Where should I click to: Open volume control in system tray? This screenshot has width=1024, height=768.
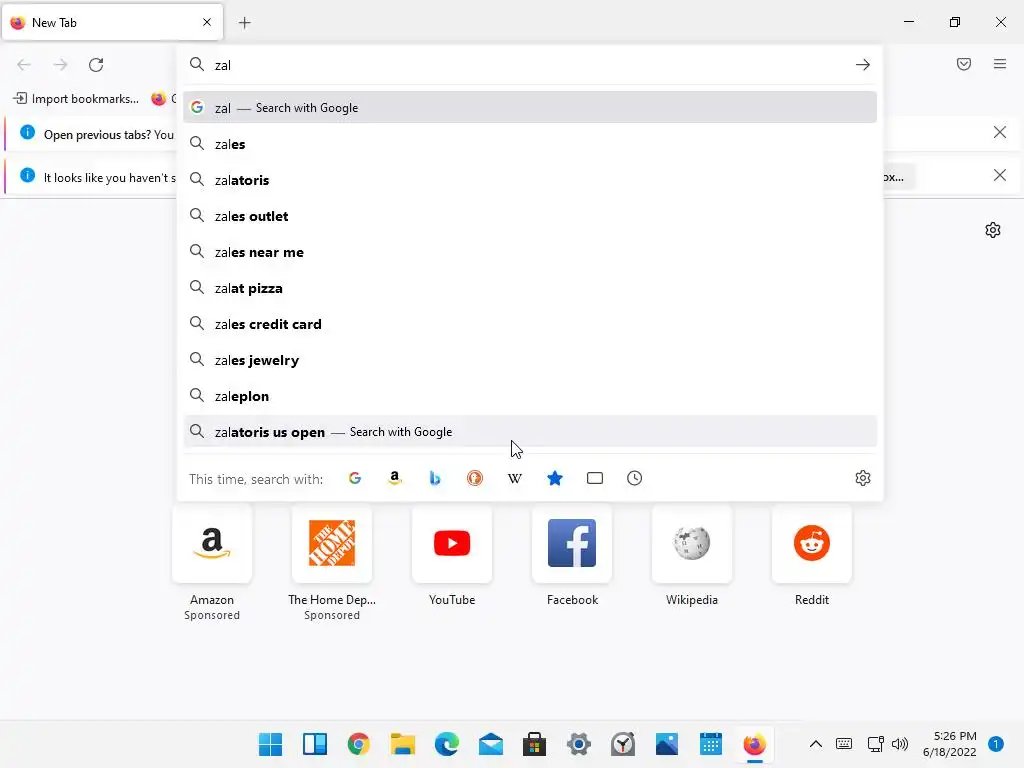coord(900,744)
